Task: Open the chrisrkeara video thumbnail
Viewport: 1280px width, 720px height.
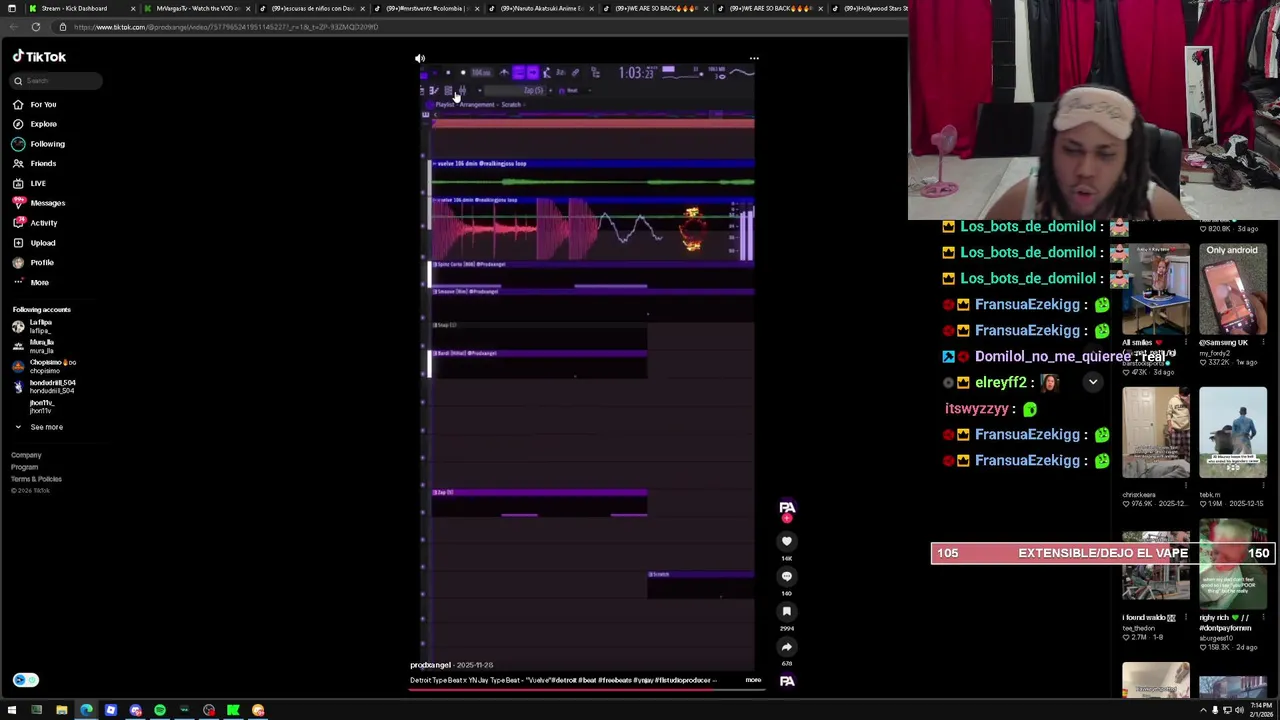Action: [1156, 433]
